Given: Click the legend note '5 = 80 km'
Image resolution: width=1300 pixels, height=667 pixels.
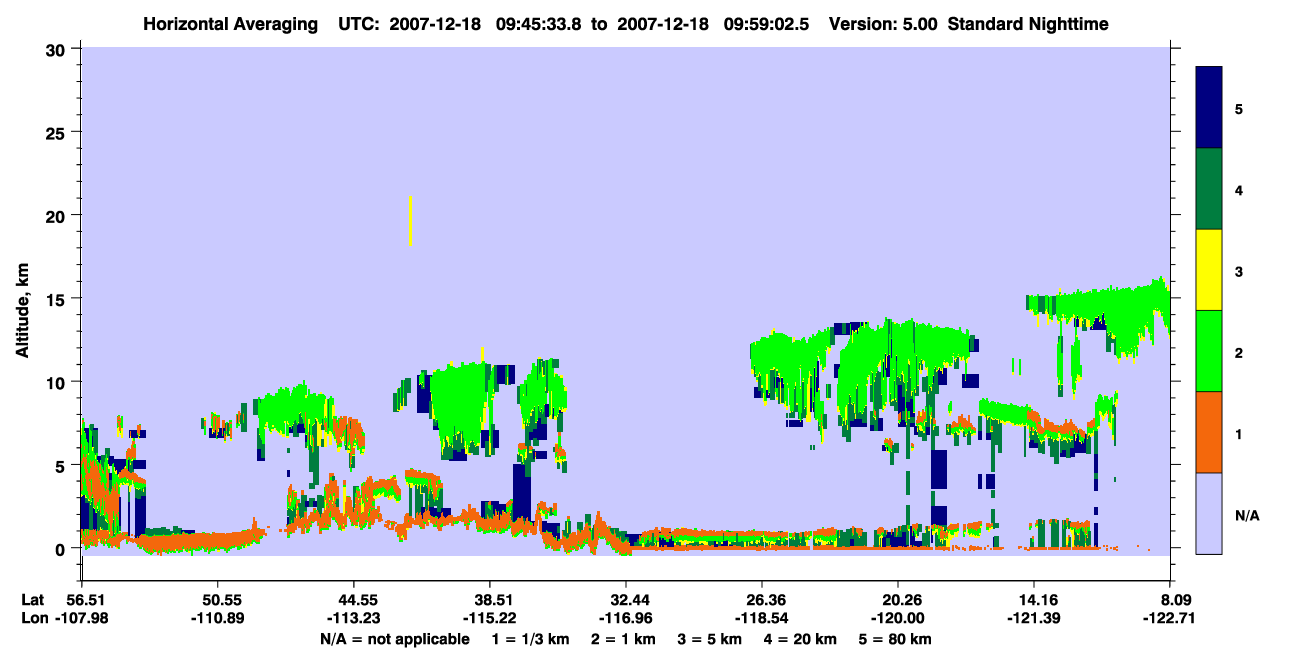Looking at the screenshot, I should click(x=896, y=639).
